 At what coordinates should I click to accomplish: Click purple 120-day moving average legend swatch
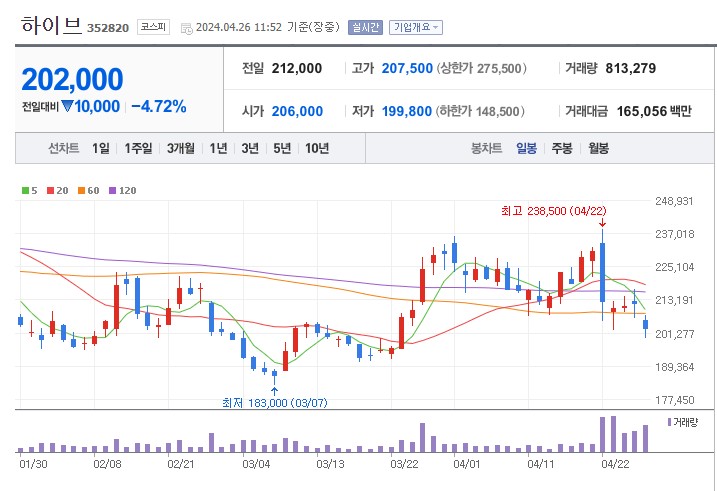(112, 191)
